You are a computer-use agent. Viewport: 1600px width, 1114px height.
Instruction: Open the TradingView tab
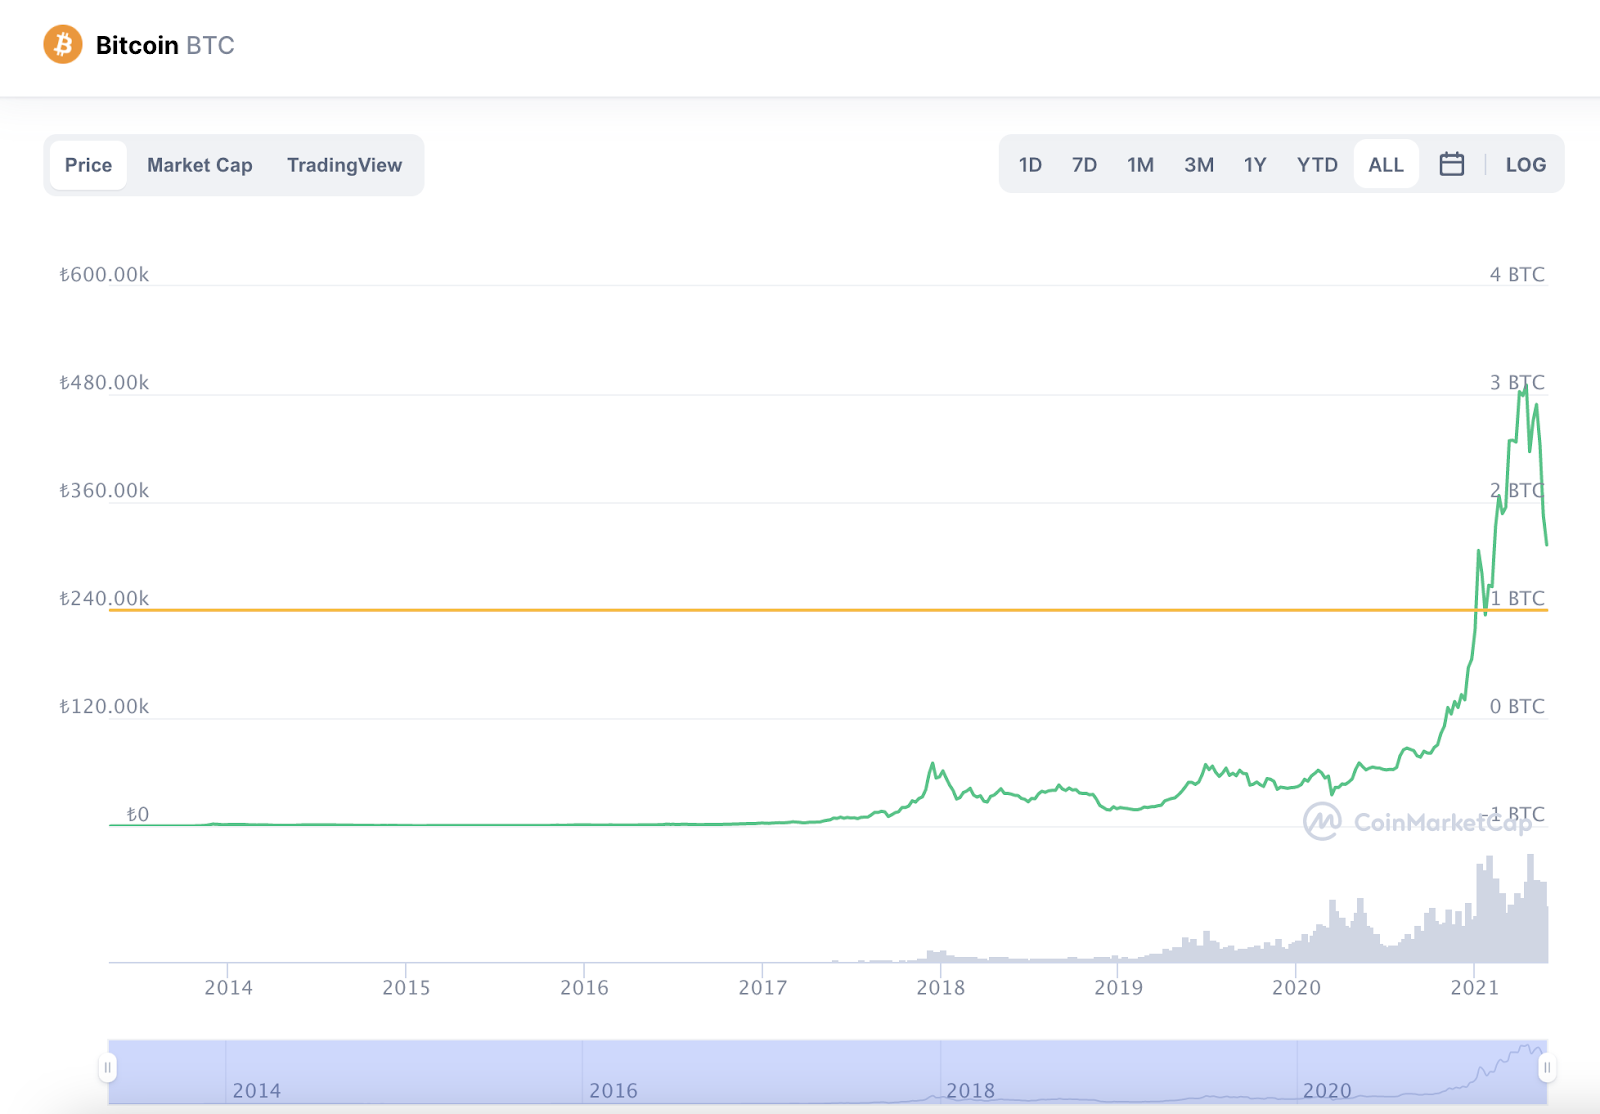coord(344,165)
